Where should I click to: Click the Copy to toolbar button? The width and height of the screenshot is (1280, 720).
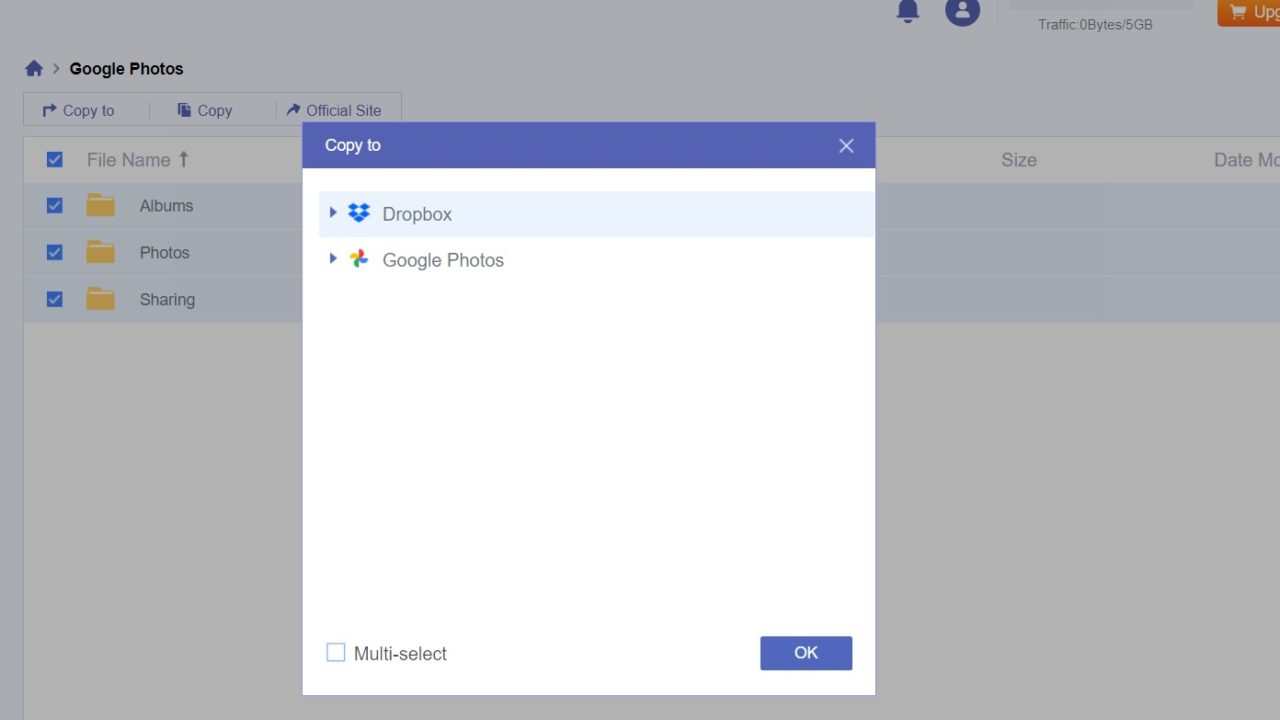coord(78,111)
